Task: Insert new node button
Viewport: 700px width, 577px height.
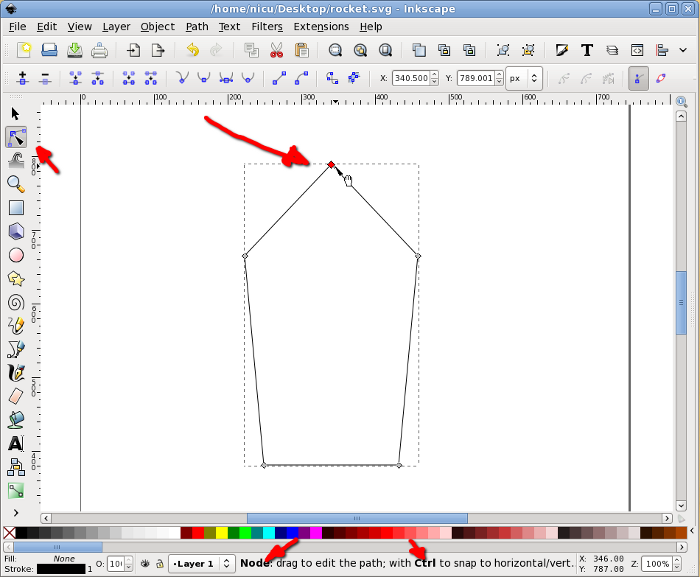Action: (x=22, y=78)
